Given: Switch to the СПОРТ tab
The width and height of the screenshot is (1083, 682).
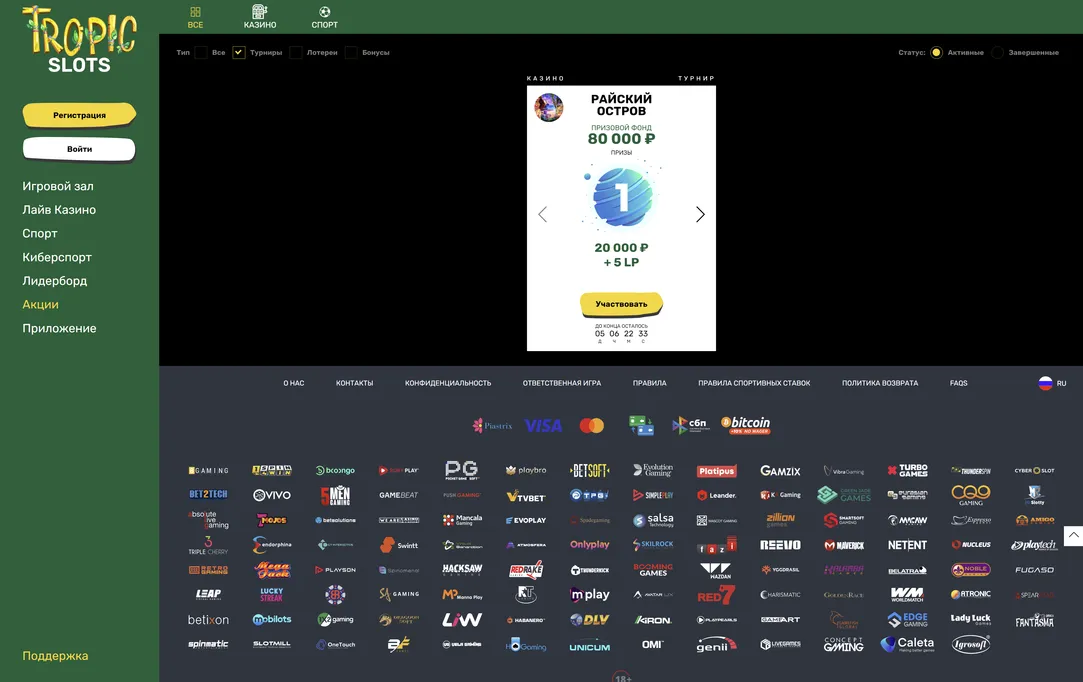Looking at the screenshot, I should pos(325,17).
